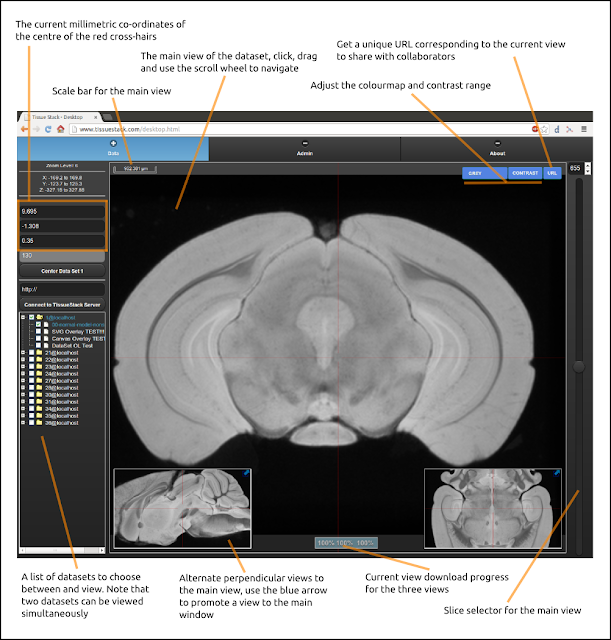The image size is (611, 640).
Task: Check the 21@localhost checkbox
Action: [31, 353]
